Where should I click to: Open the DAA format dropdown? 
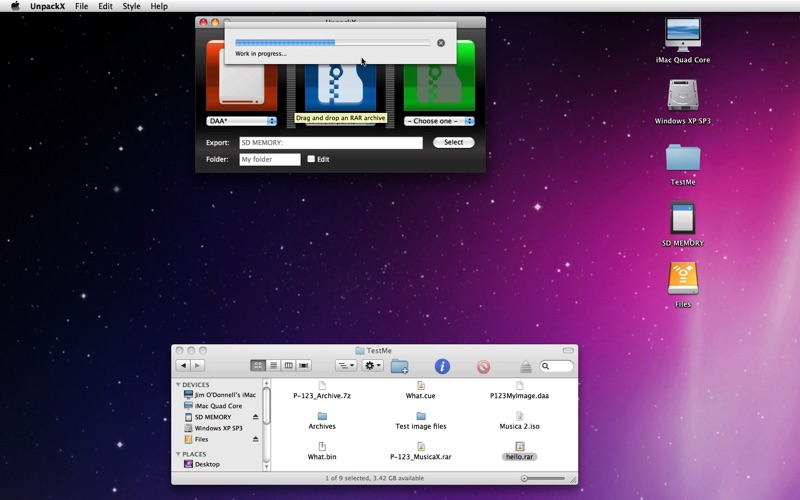[241, 121]
